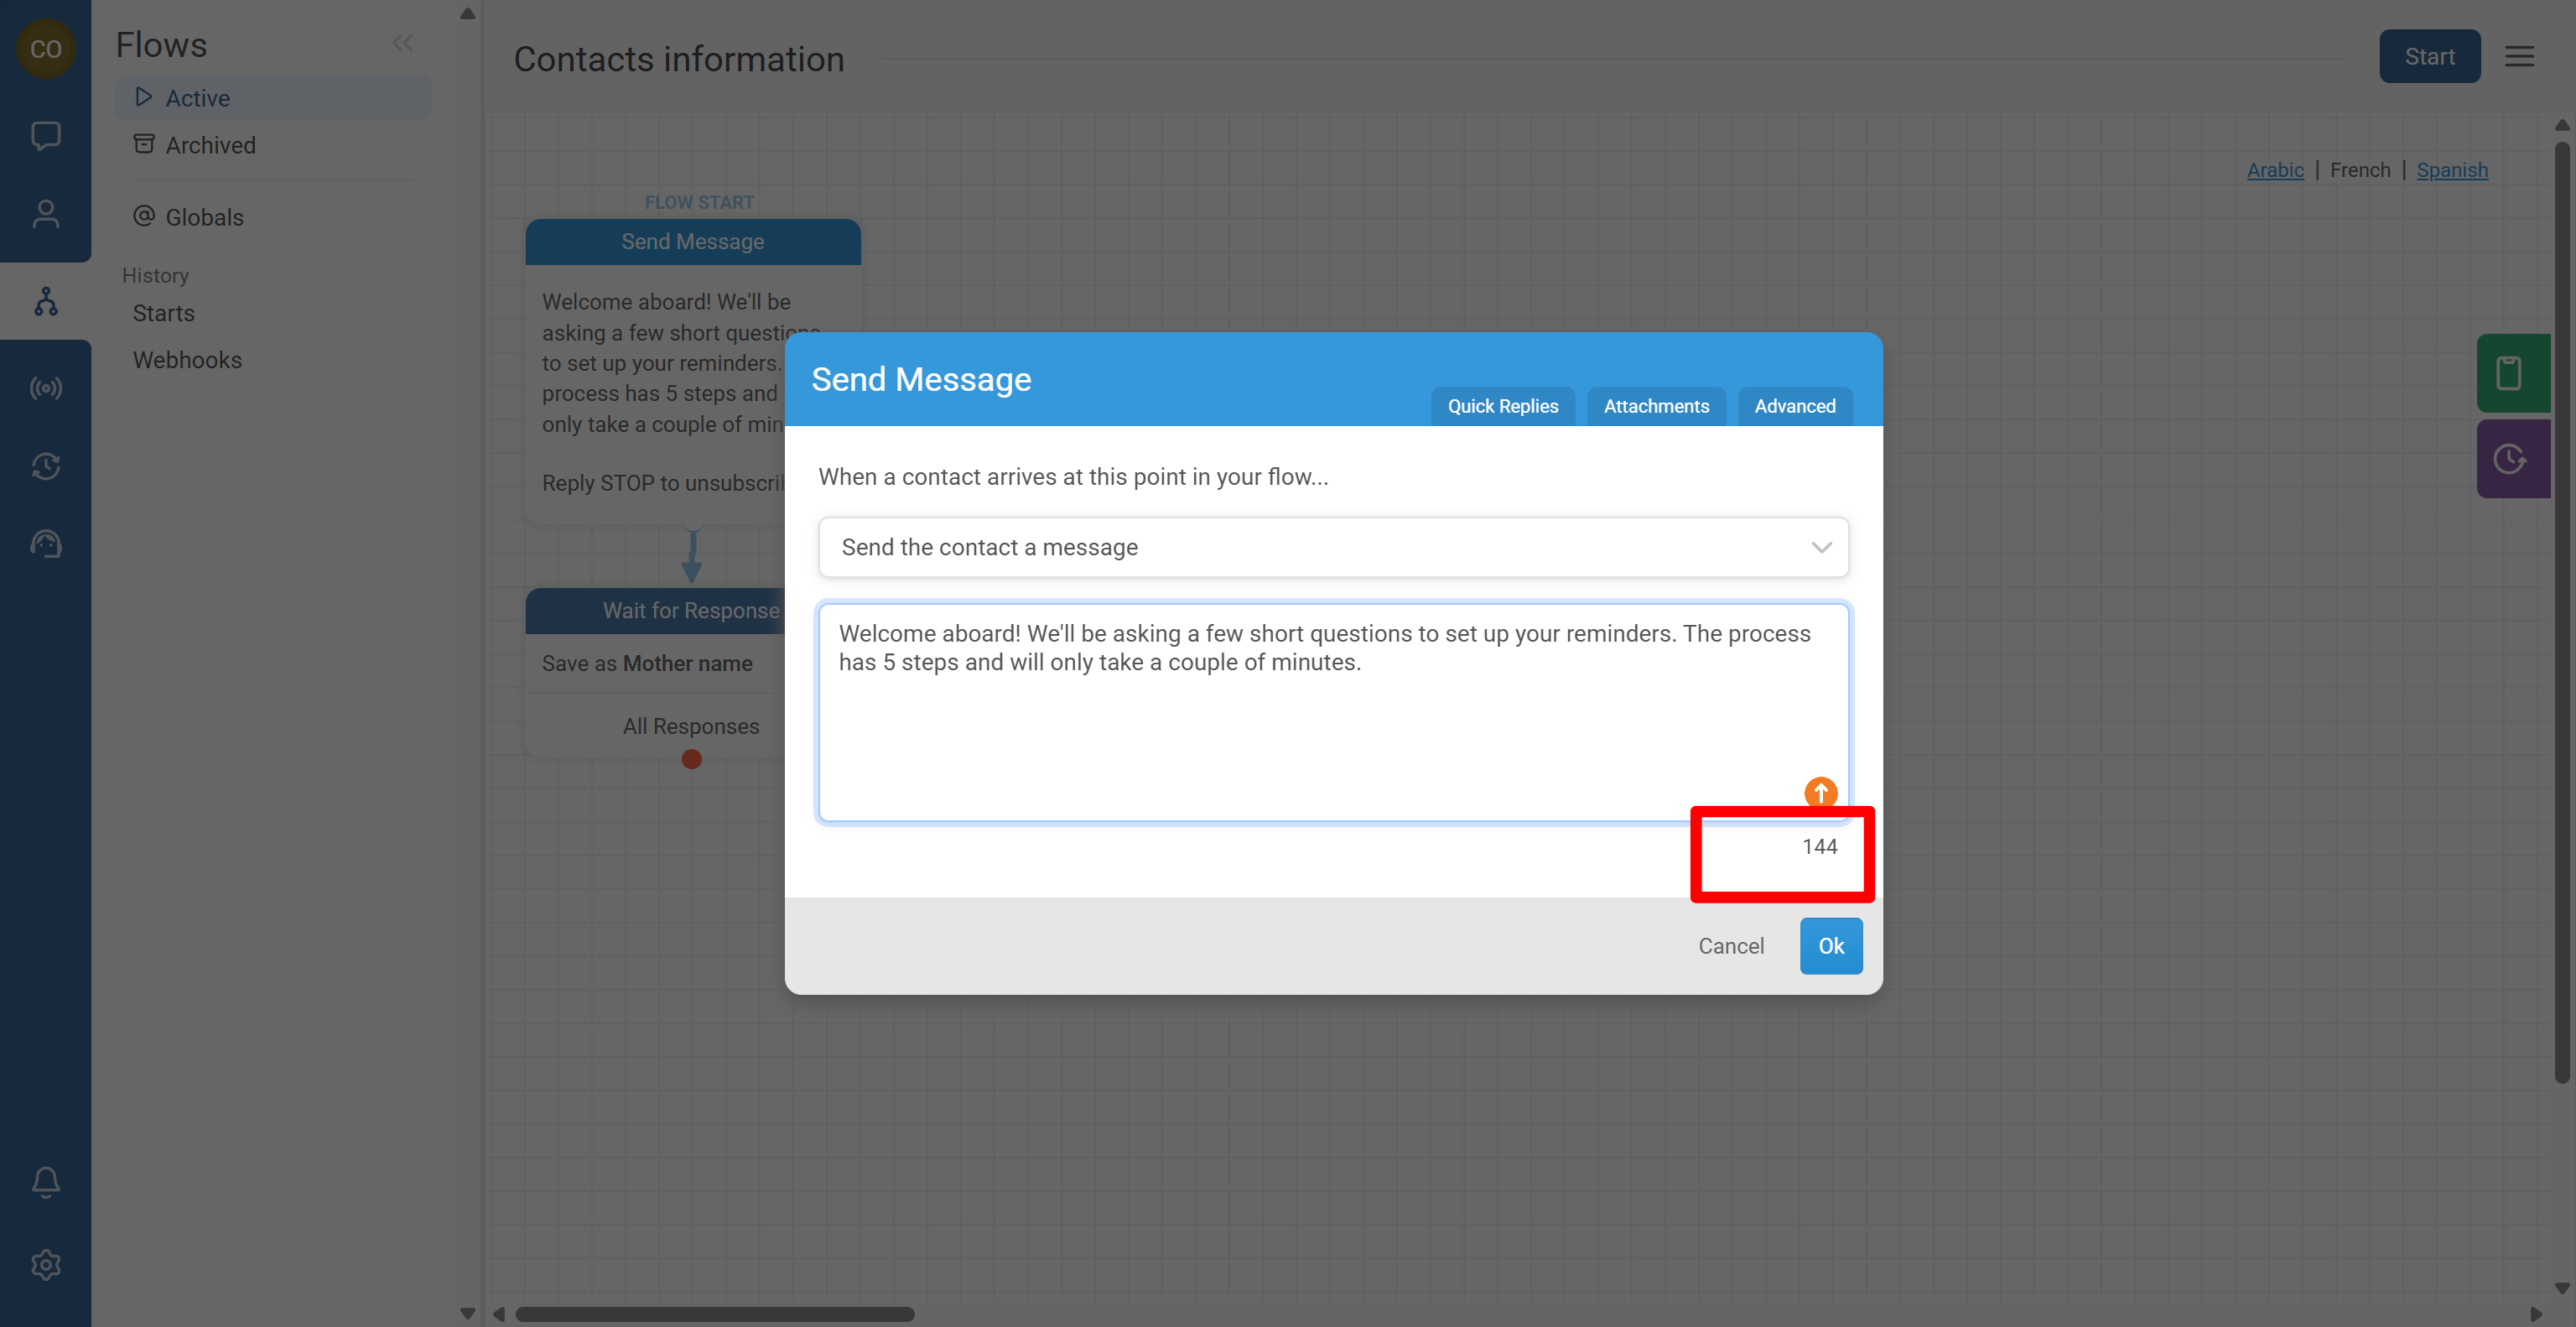The image size is (2576, 1327).
Task: Switch language to Spanish
Action: [x=2451, y=170]
